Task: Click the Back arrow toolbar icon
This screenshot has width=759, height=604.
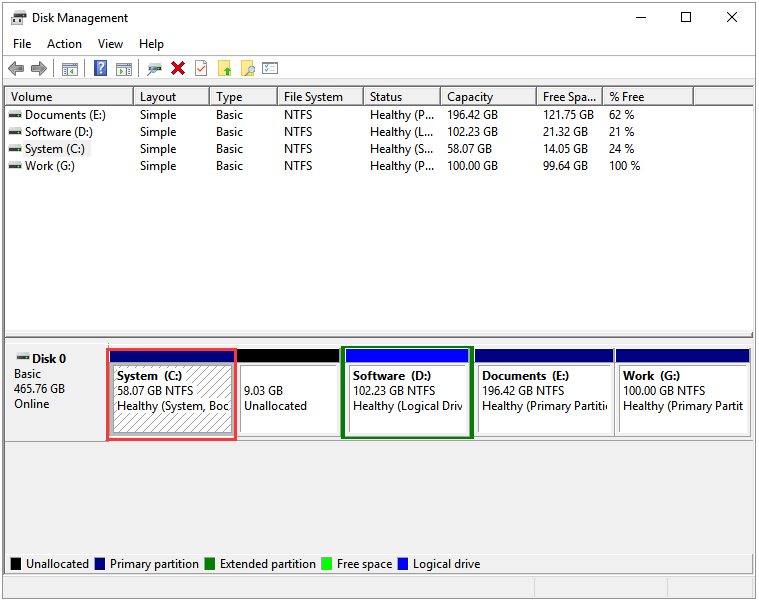Action: click(x=16, y=69)
